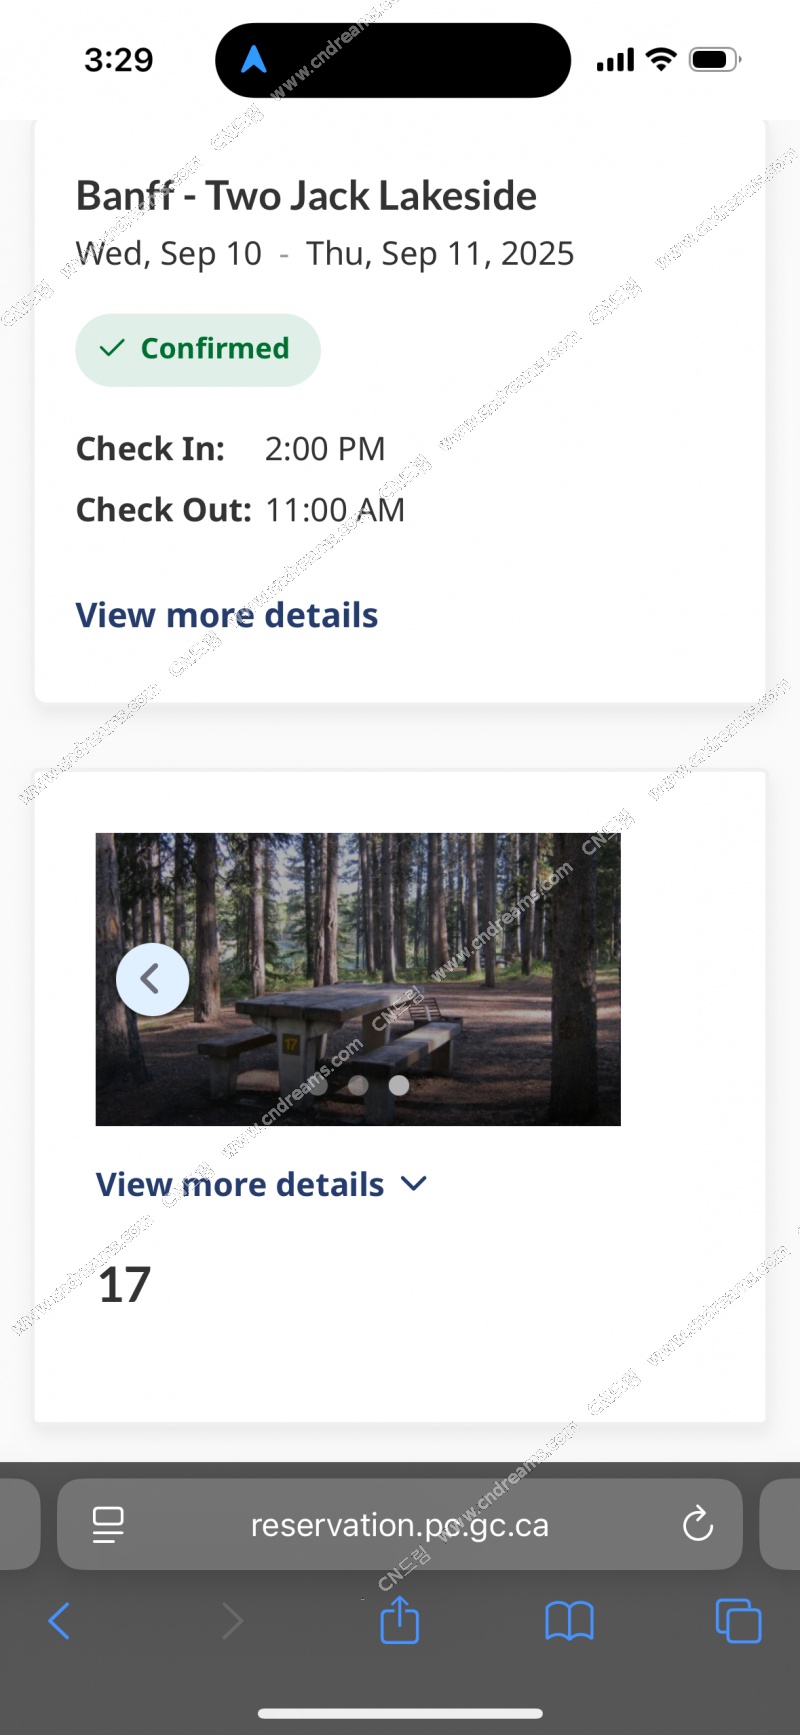Open the Safari share sheet icon
Viewport: 800px width, 1735px height.
pos(400,1619)
